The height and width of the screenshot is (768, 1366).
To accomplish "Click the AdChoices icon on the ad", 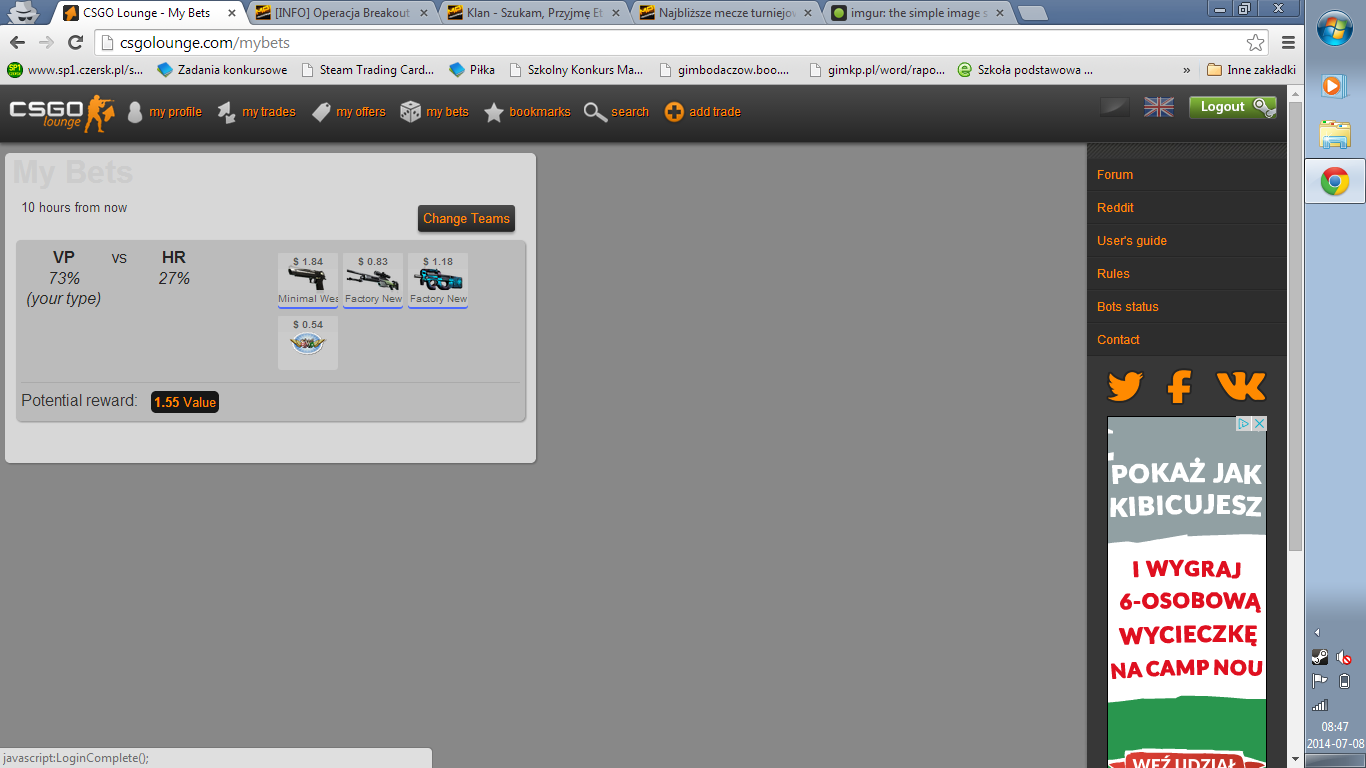I will pyautogui.click(x=1244, y=424).
